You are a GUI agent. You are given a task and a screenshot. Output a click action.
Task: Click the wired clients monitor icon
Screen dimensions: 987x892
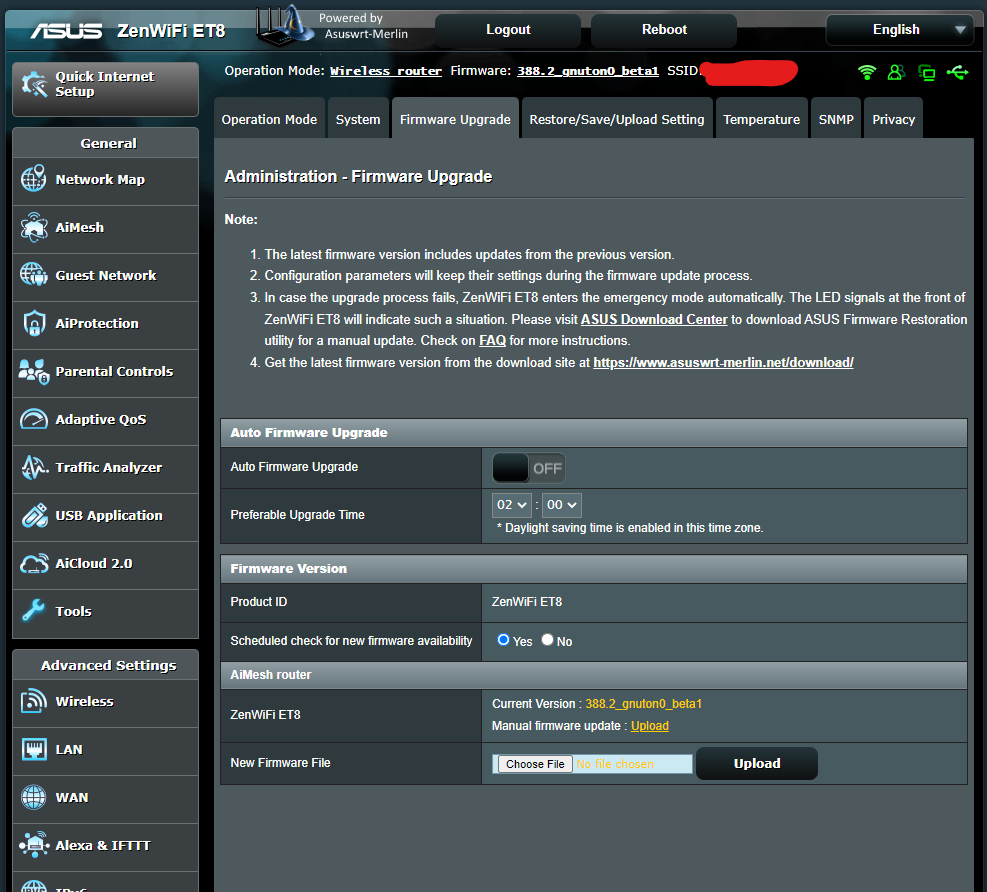[x=927, y=72]
